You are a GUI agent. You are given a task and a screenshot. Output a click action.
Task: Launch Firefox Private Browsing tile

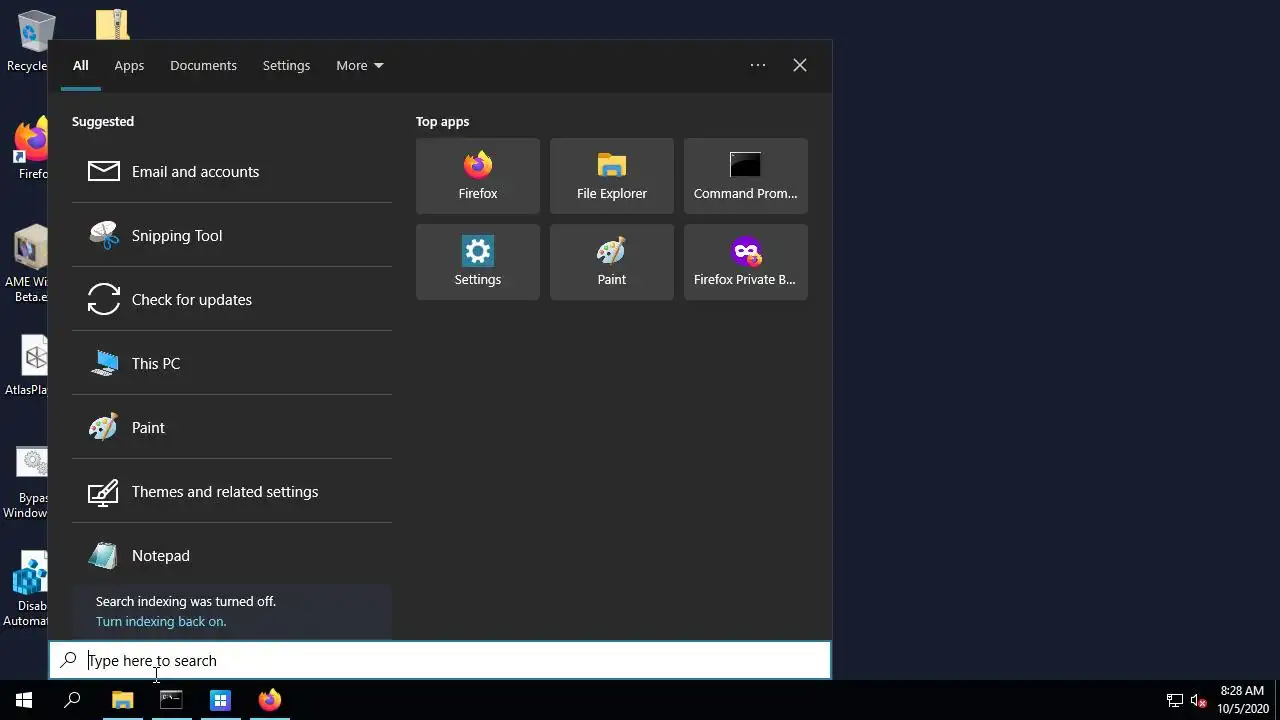pyautogui.click(x=746, y=262)
